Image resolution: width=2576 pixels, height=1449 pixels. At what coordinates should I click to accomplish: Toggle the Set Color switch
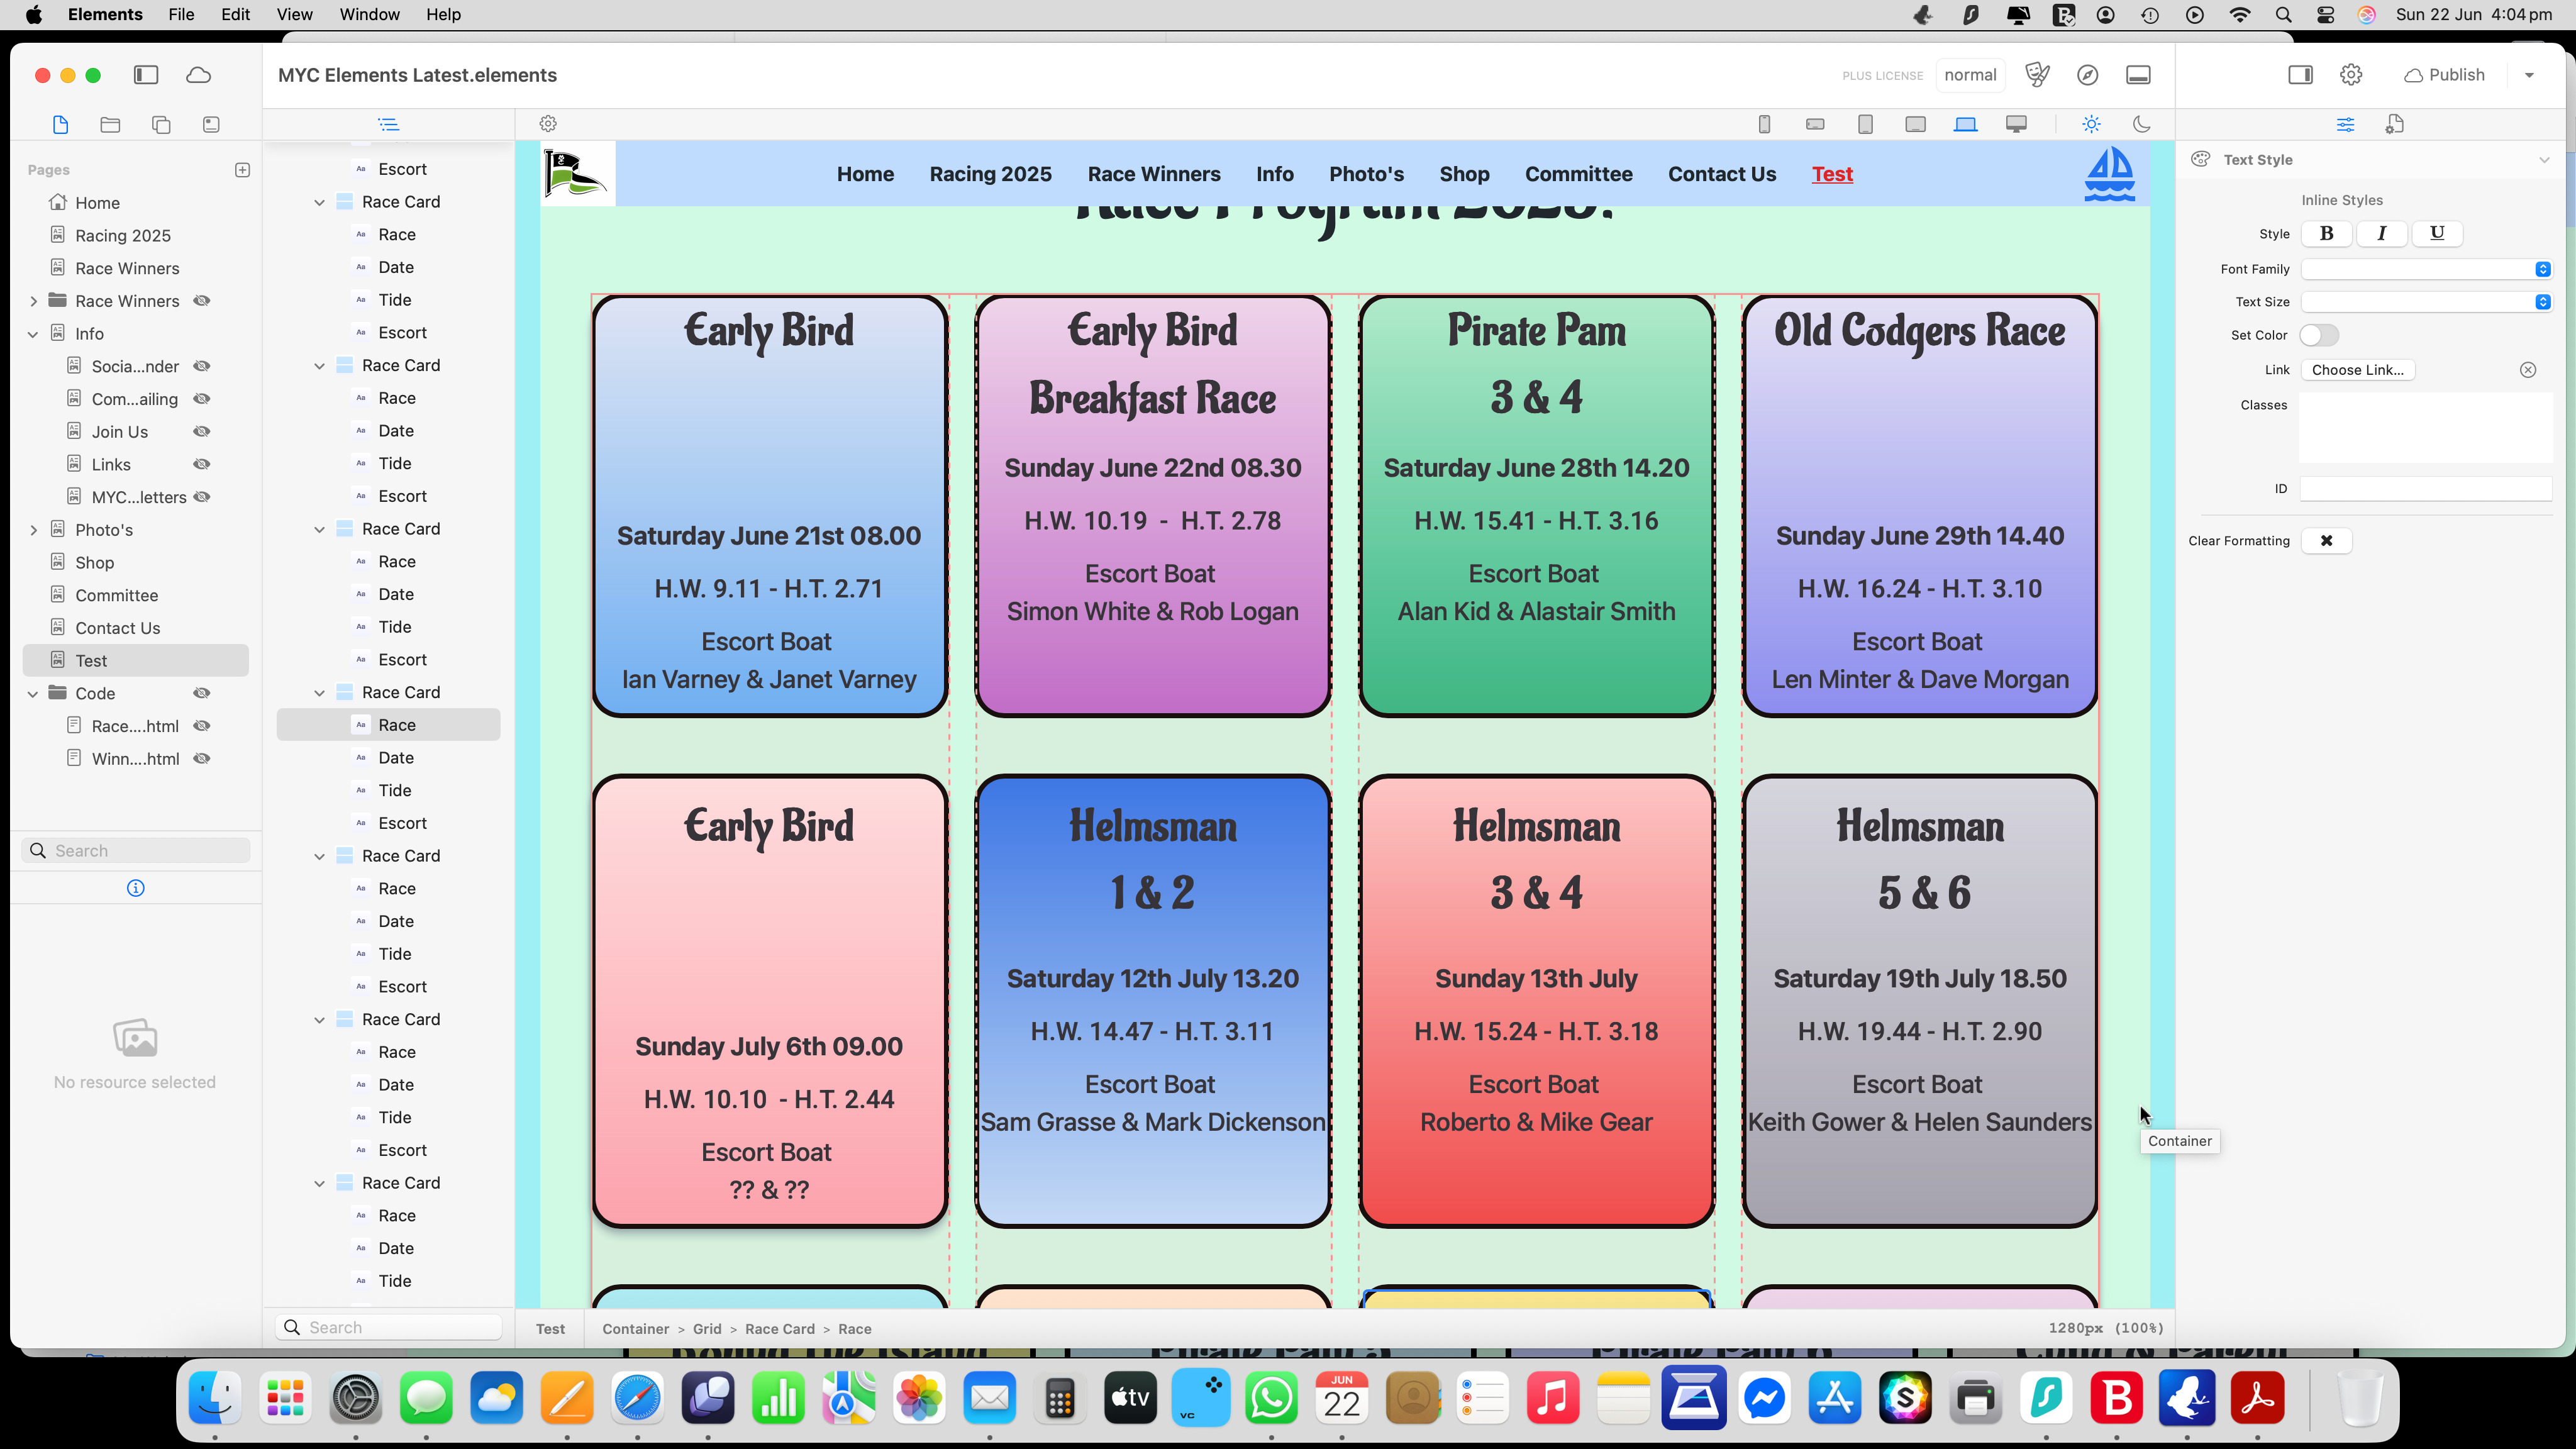[x=2318, y=335]
